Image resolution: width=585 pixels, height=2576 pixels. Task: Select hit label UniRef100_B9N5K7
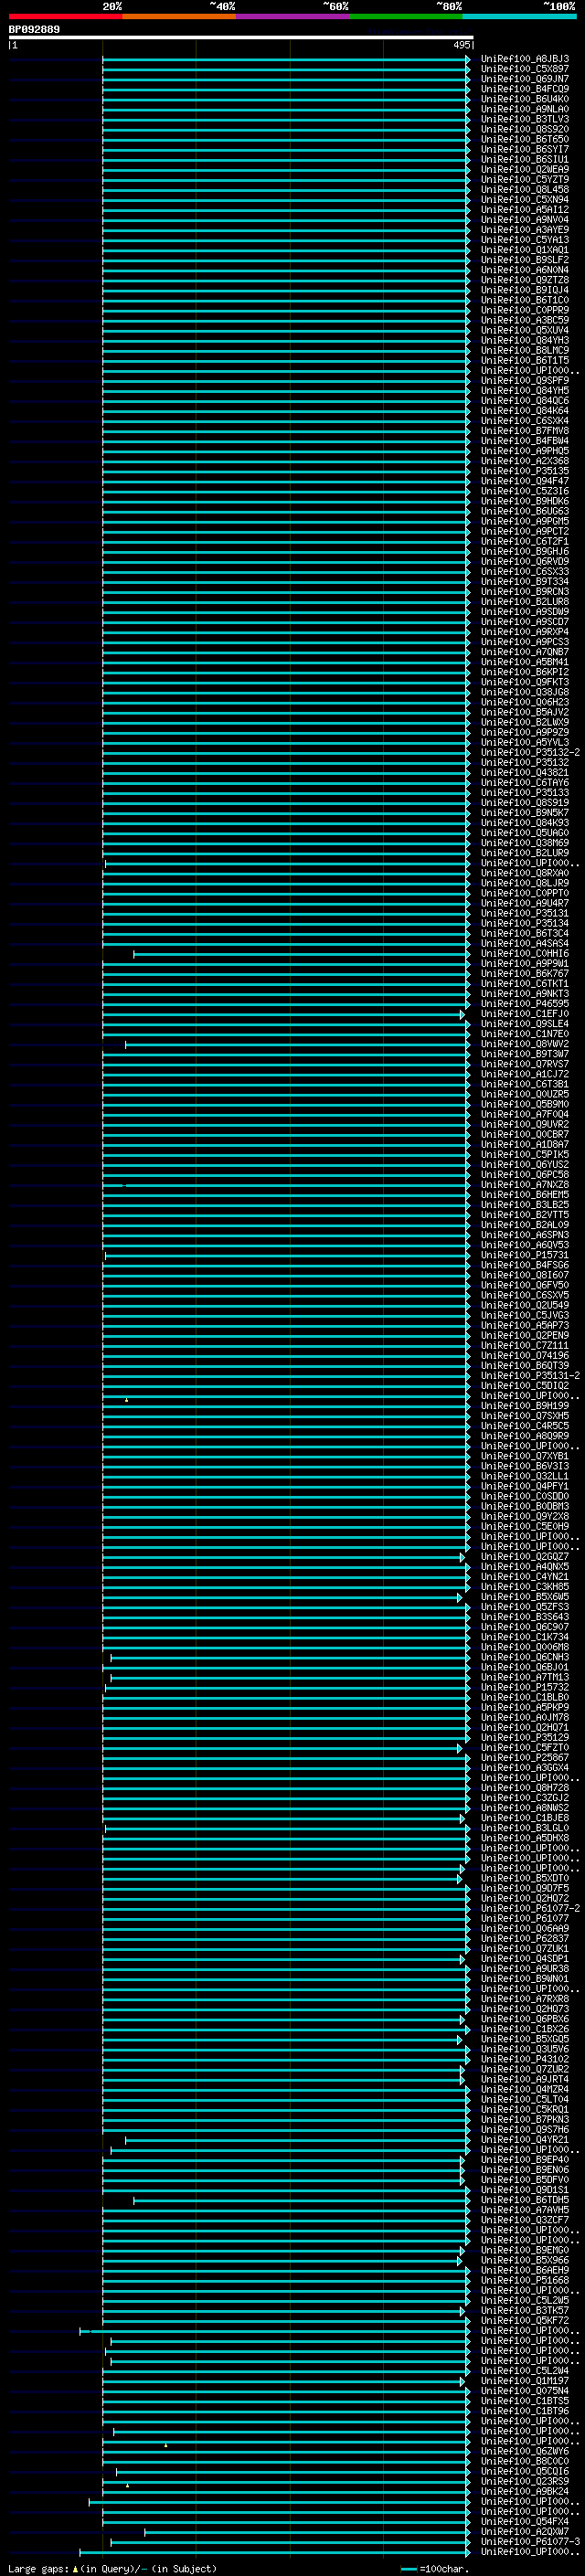[x=525, y=813]
